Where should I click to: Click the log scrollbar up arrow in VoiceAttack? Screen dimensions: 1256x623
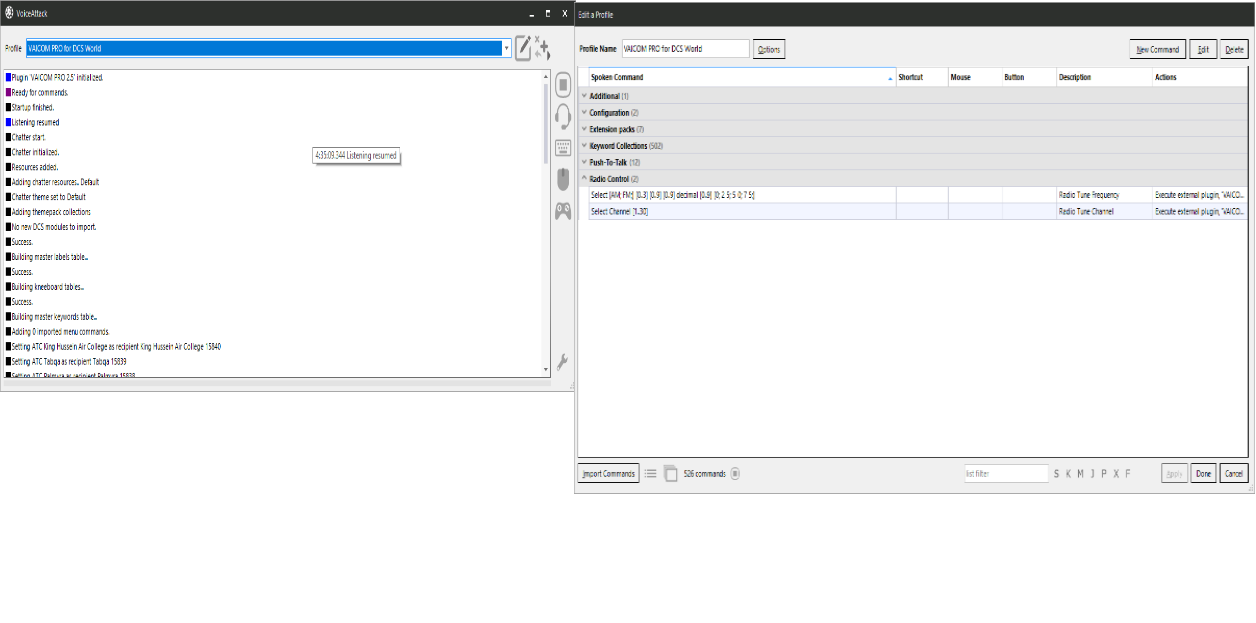(x=546, y=77)
